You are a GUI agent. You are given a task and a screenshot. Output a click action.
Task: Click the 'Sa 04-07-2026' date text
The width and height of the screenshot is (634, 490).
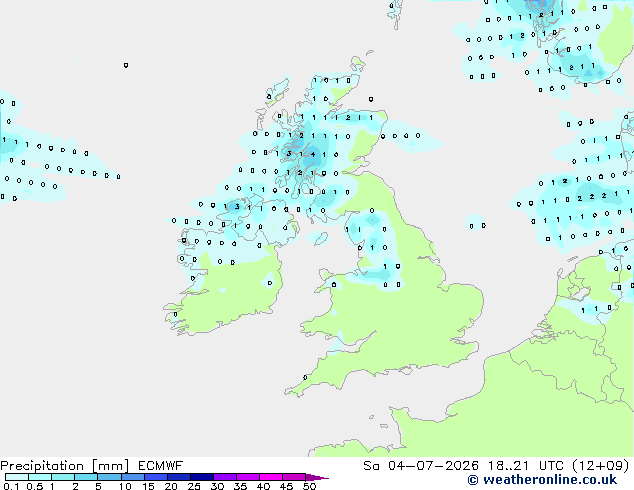[421, 466]
